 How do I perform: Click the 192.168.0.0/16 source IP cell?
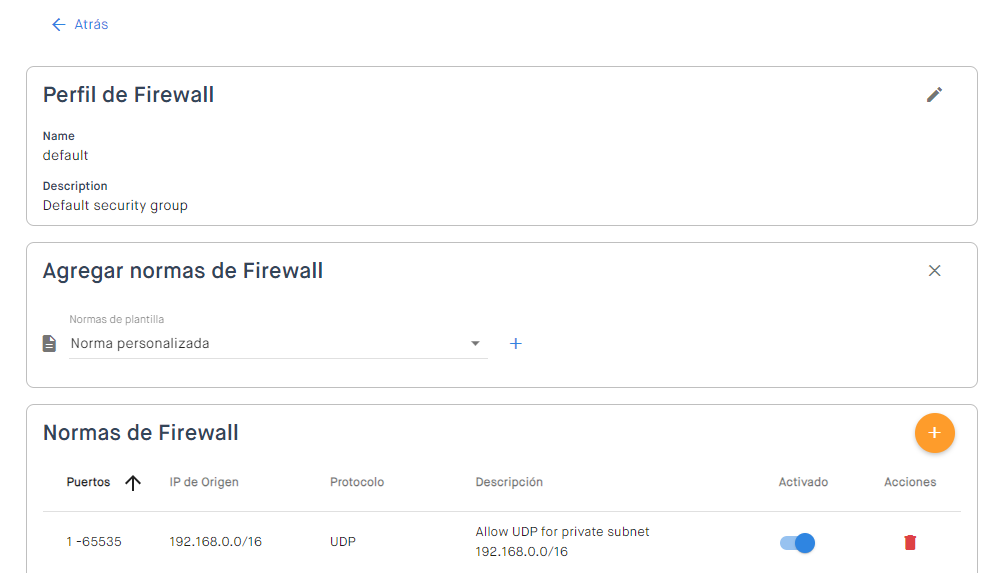216,542
